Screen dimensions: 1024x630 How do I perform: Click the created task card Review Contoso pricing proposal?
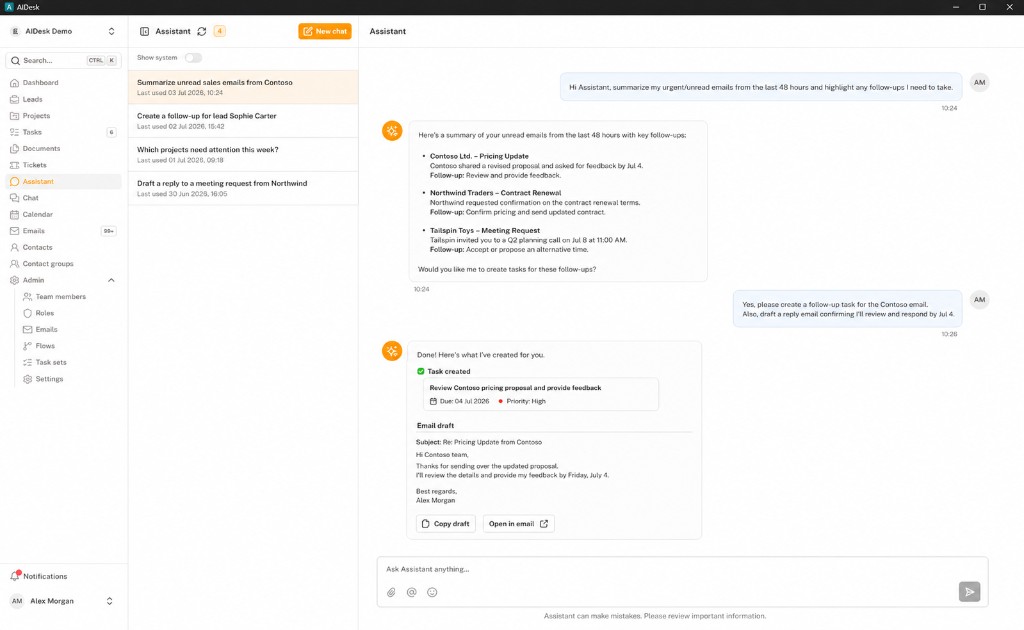[x=541, y=394]
